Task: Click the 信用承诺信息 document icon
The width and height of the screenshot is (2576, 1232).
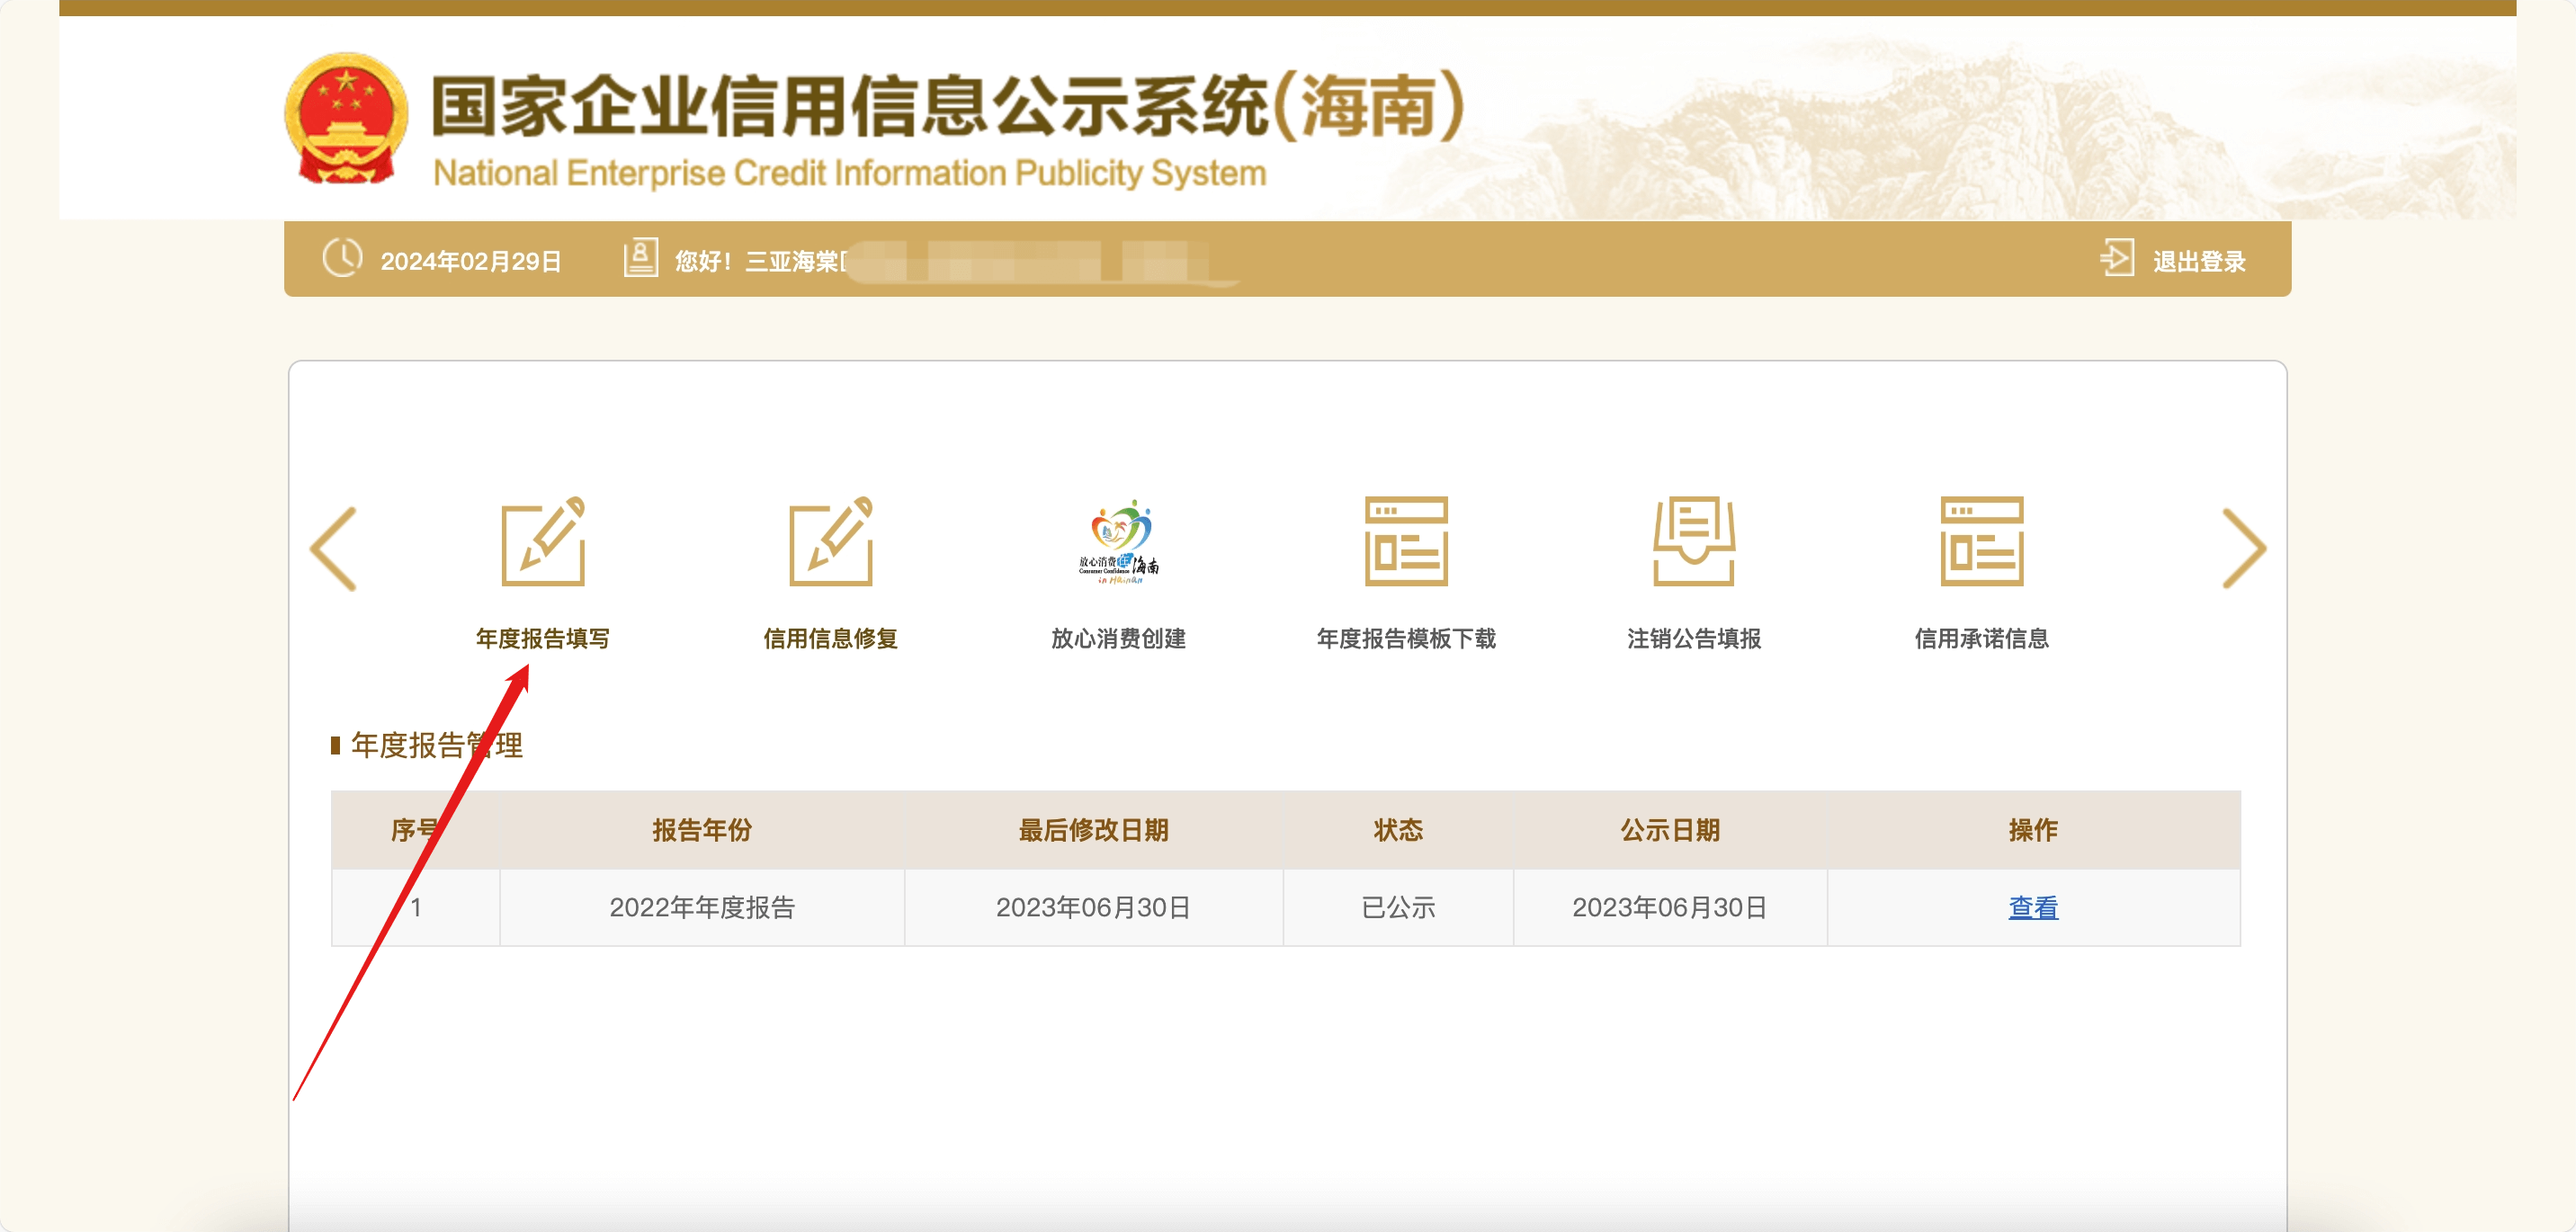Action: (1981, 541)
